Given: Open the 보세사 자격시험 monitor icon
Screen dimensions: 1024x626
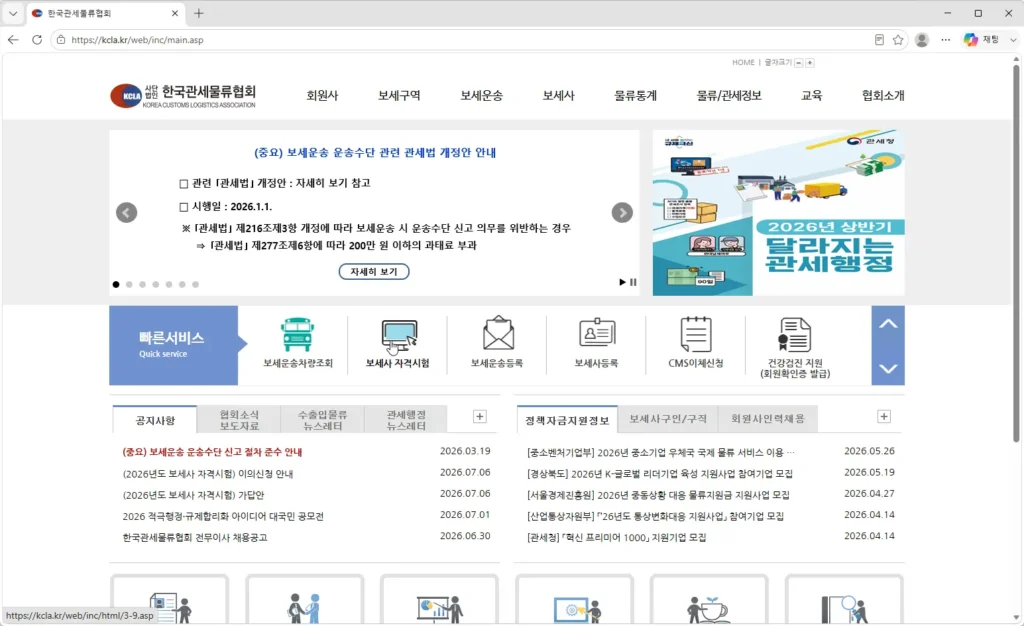Looking at the screenshot, I should (398, 336).
